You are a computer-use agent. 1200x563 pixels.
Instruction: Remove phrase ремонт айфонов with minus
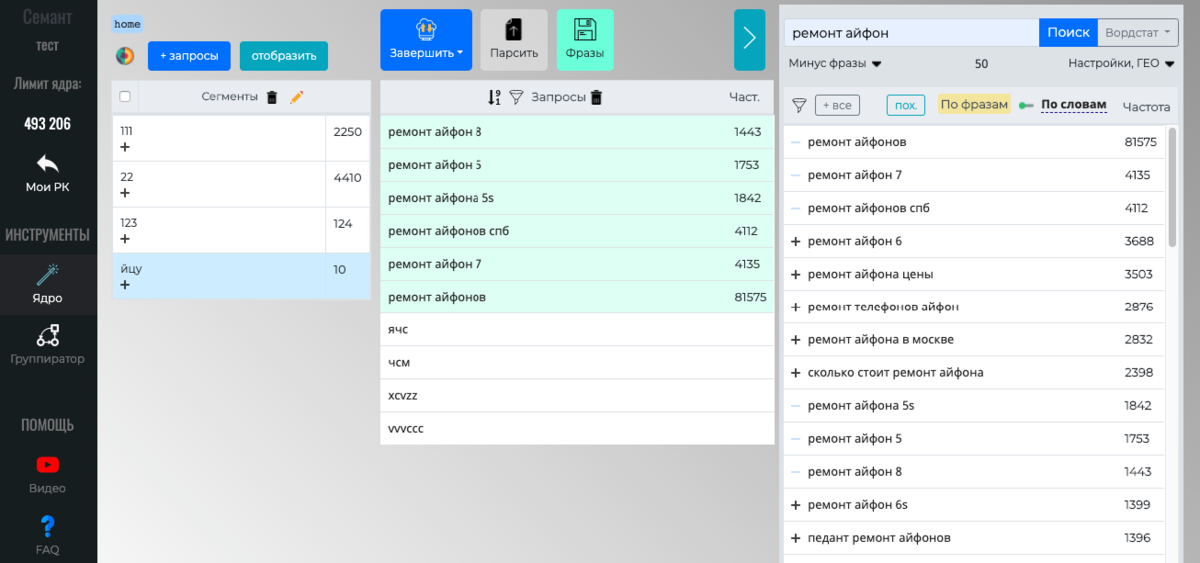[x=796, y=142]
